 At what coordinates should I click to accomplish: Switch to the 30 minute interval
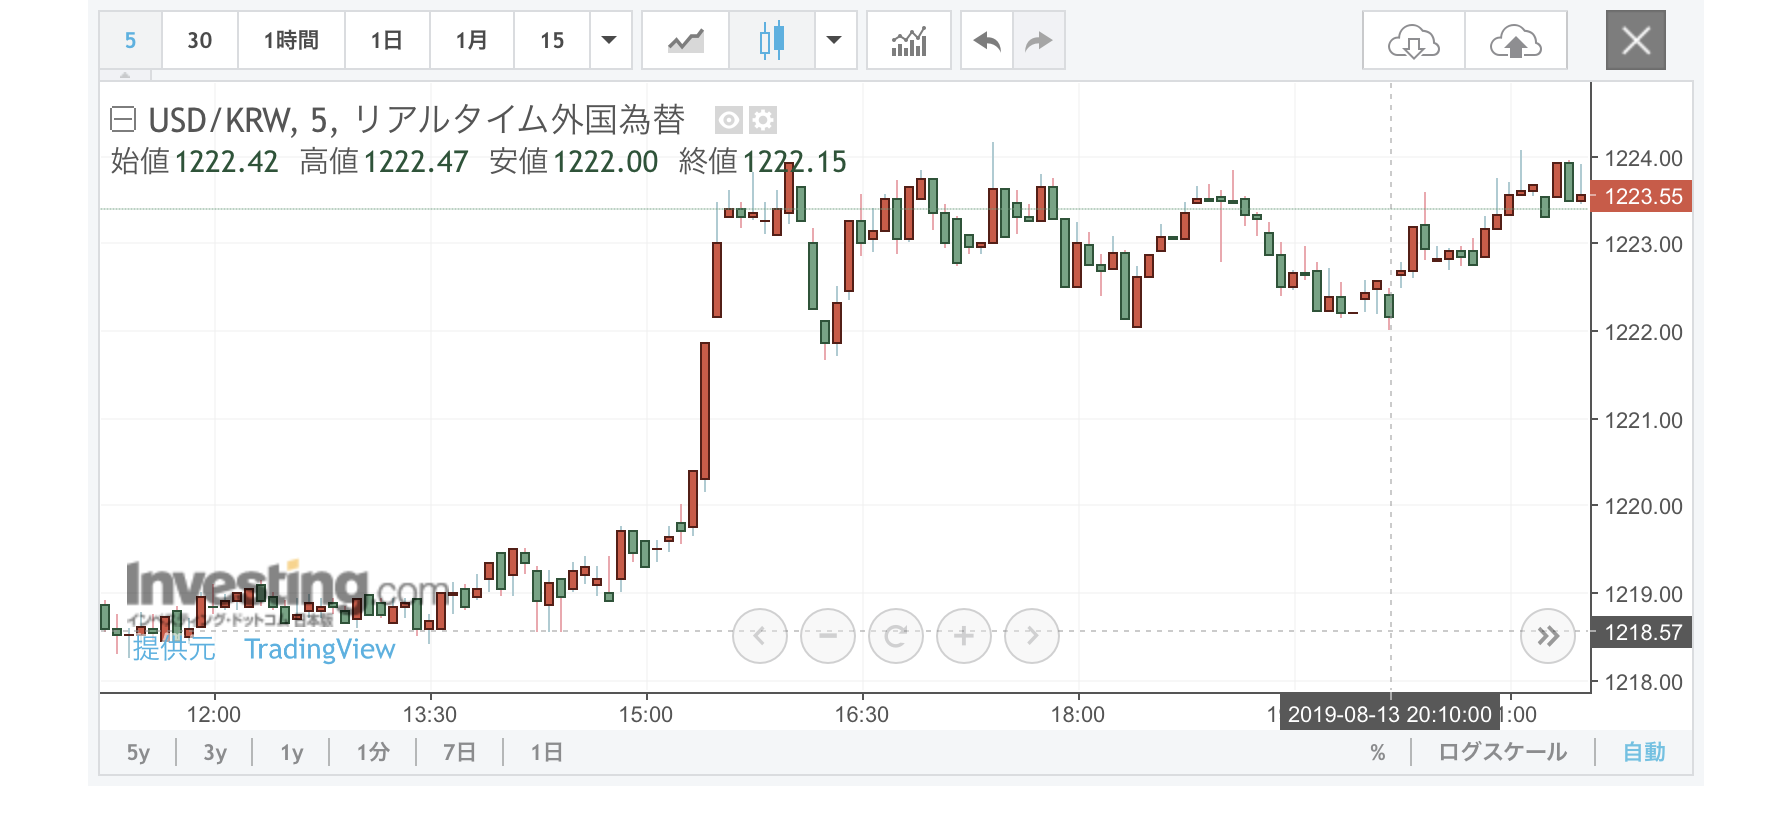coord(200,41)
